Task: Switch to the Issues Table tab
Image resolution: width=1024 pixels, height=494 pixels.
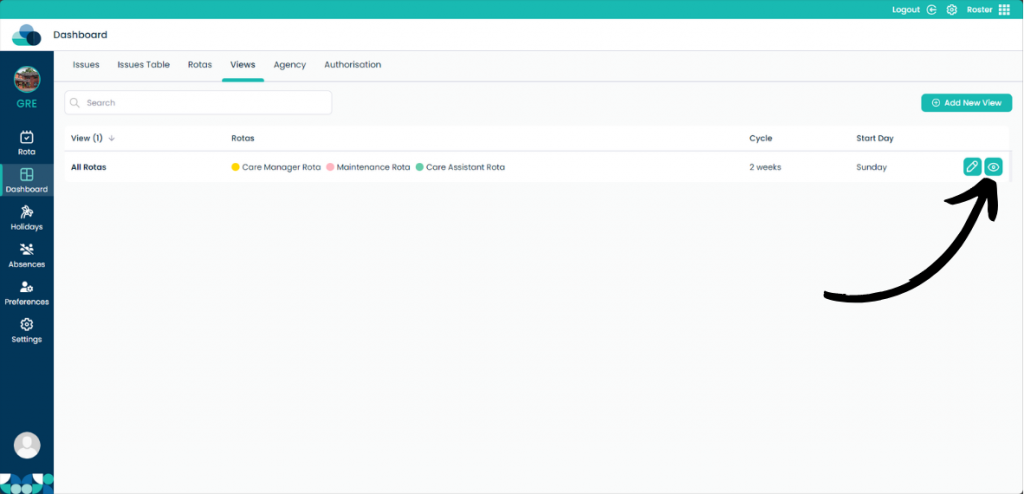Action: pyautogui.click(x=144, y=65)
